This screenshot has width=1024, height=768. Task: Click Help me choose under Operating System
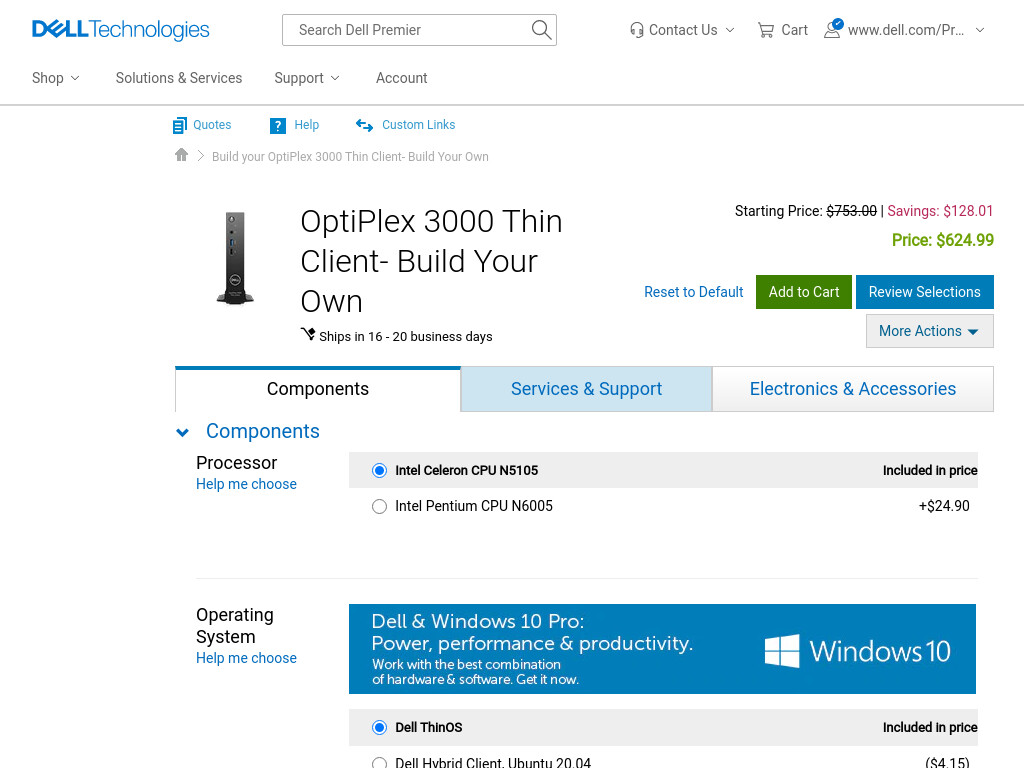coord(246,658)
